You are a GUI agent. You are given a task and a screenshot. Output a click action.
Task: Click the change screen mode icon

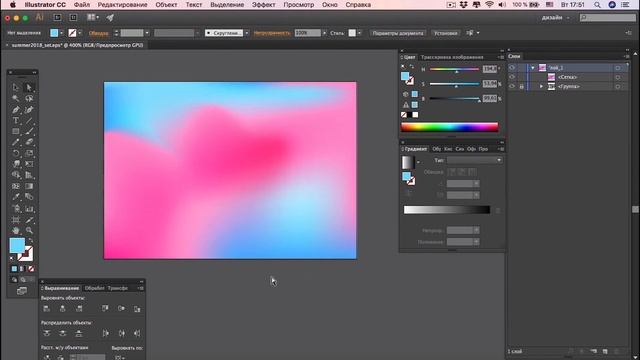tap(22, 291)
